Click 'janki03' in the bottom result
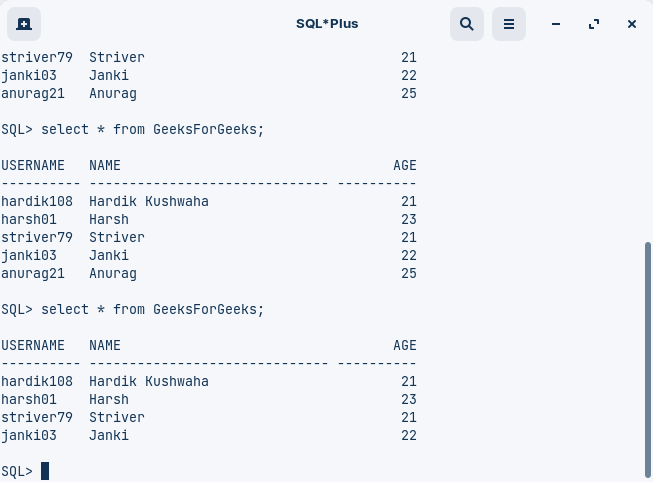653x482 pixels. tap(29, 435)
